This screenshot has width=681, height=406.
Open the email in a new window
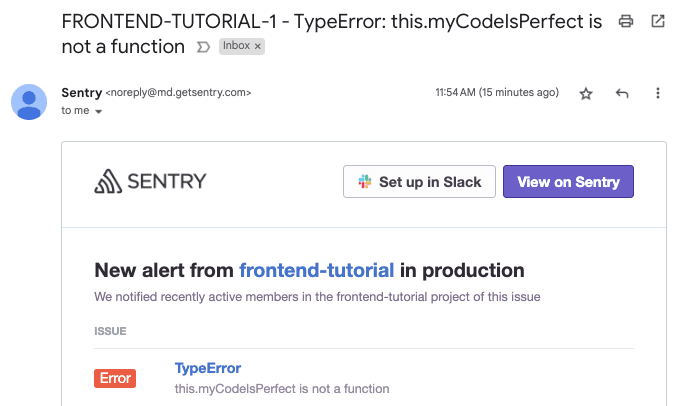pos(658,21)
